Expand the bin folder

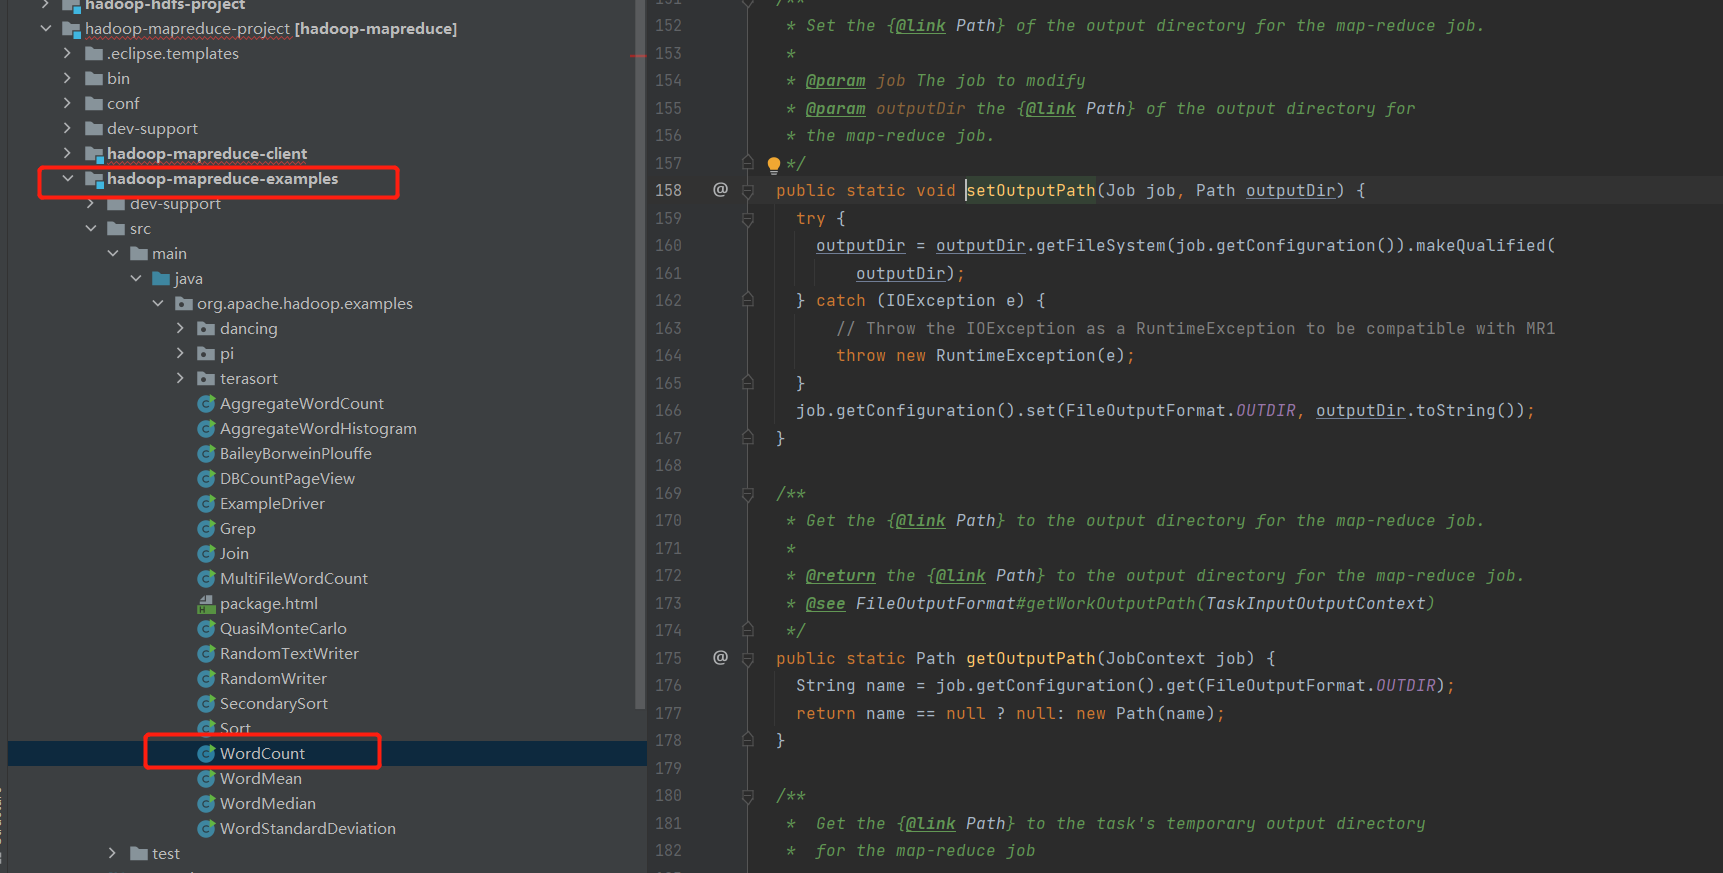coord(67,78)
